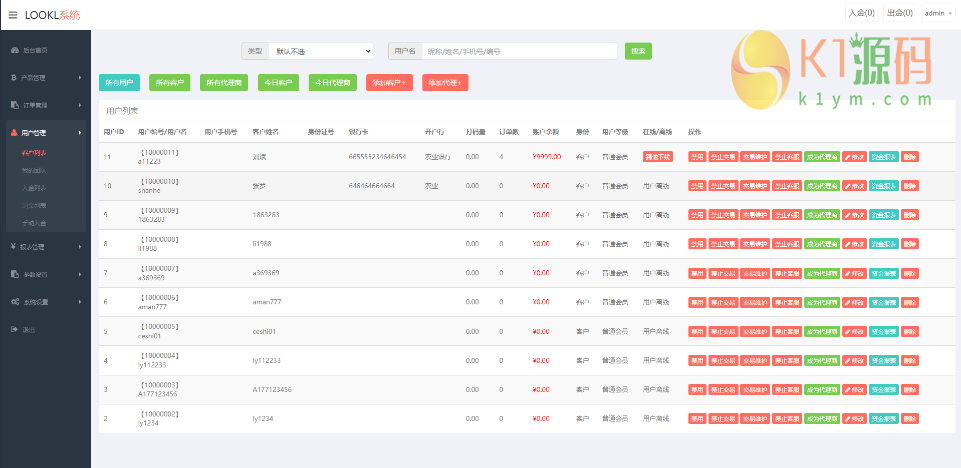Click the dashboard icon beside 后台首页
The image size is (961, 468).
pos(14,50)
